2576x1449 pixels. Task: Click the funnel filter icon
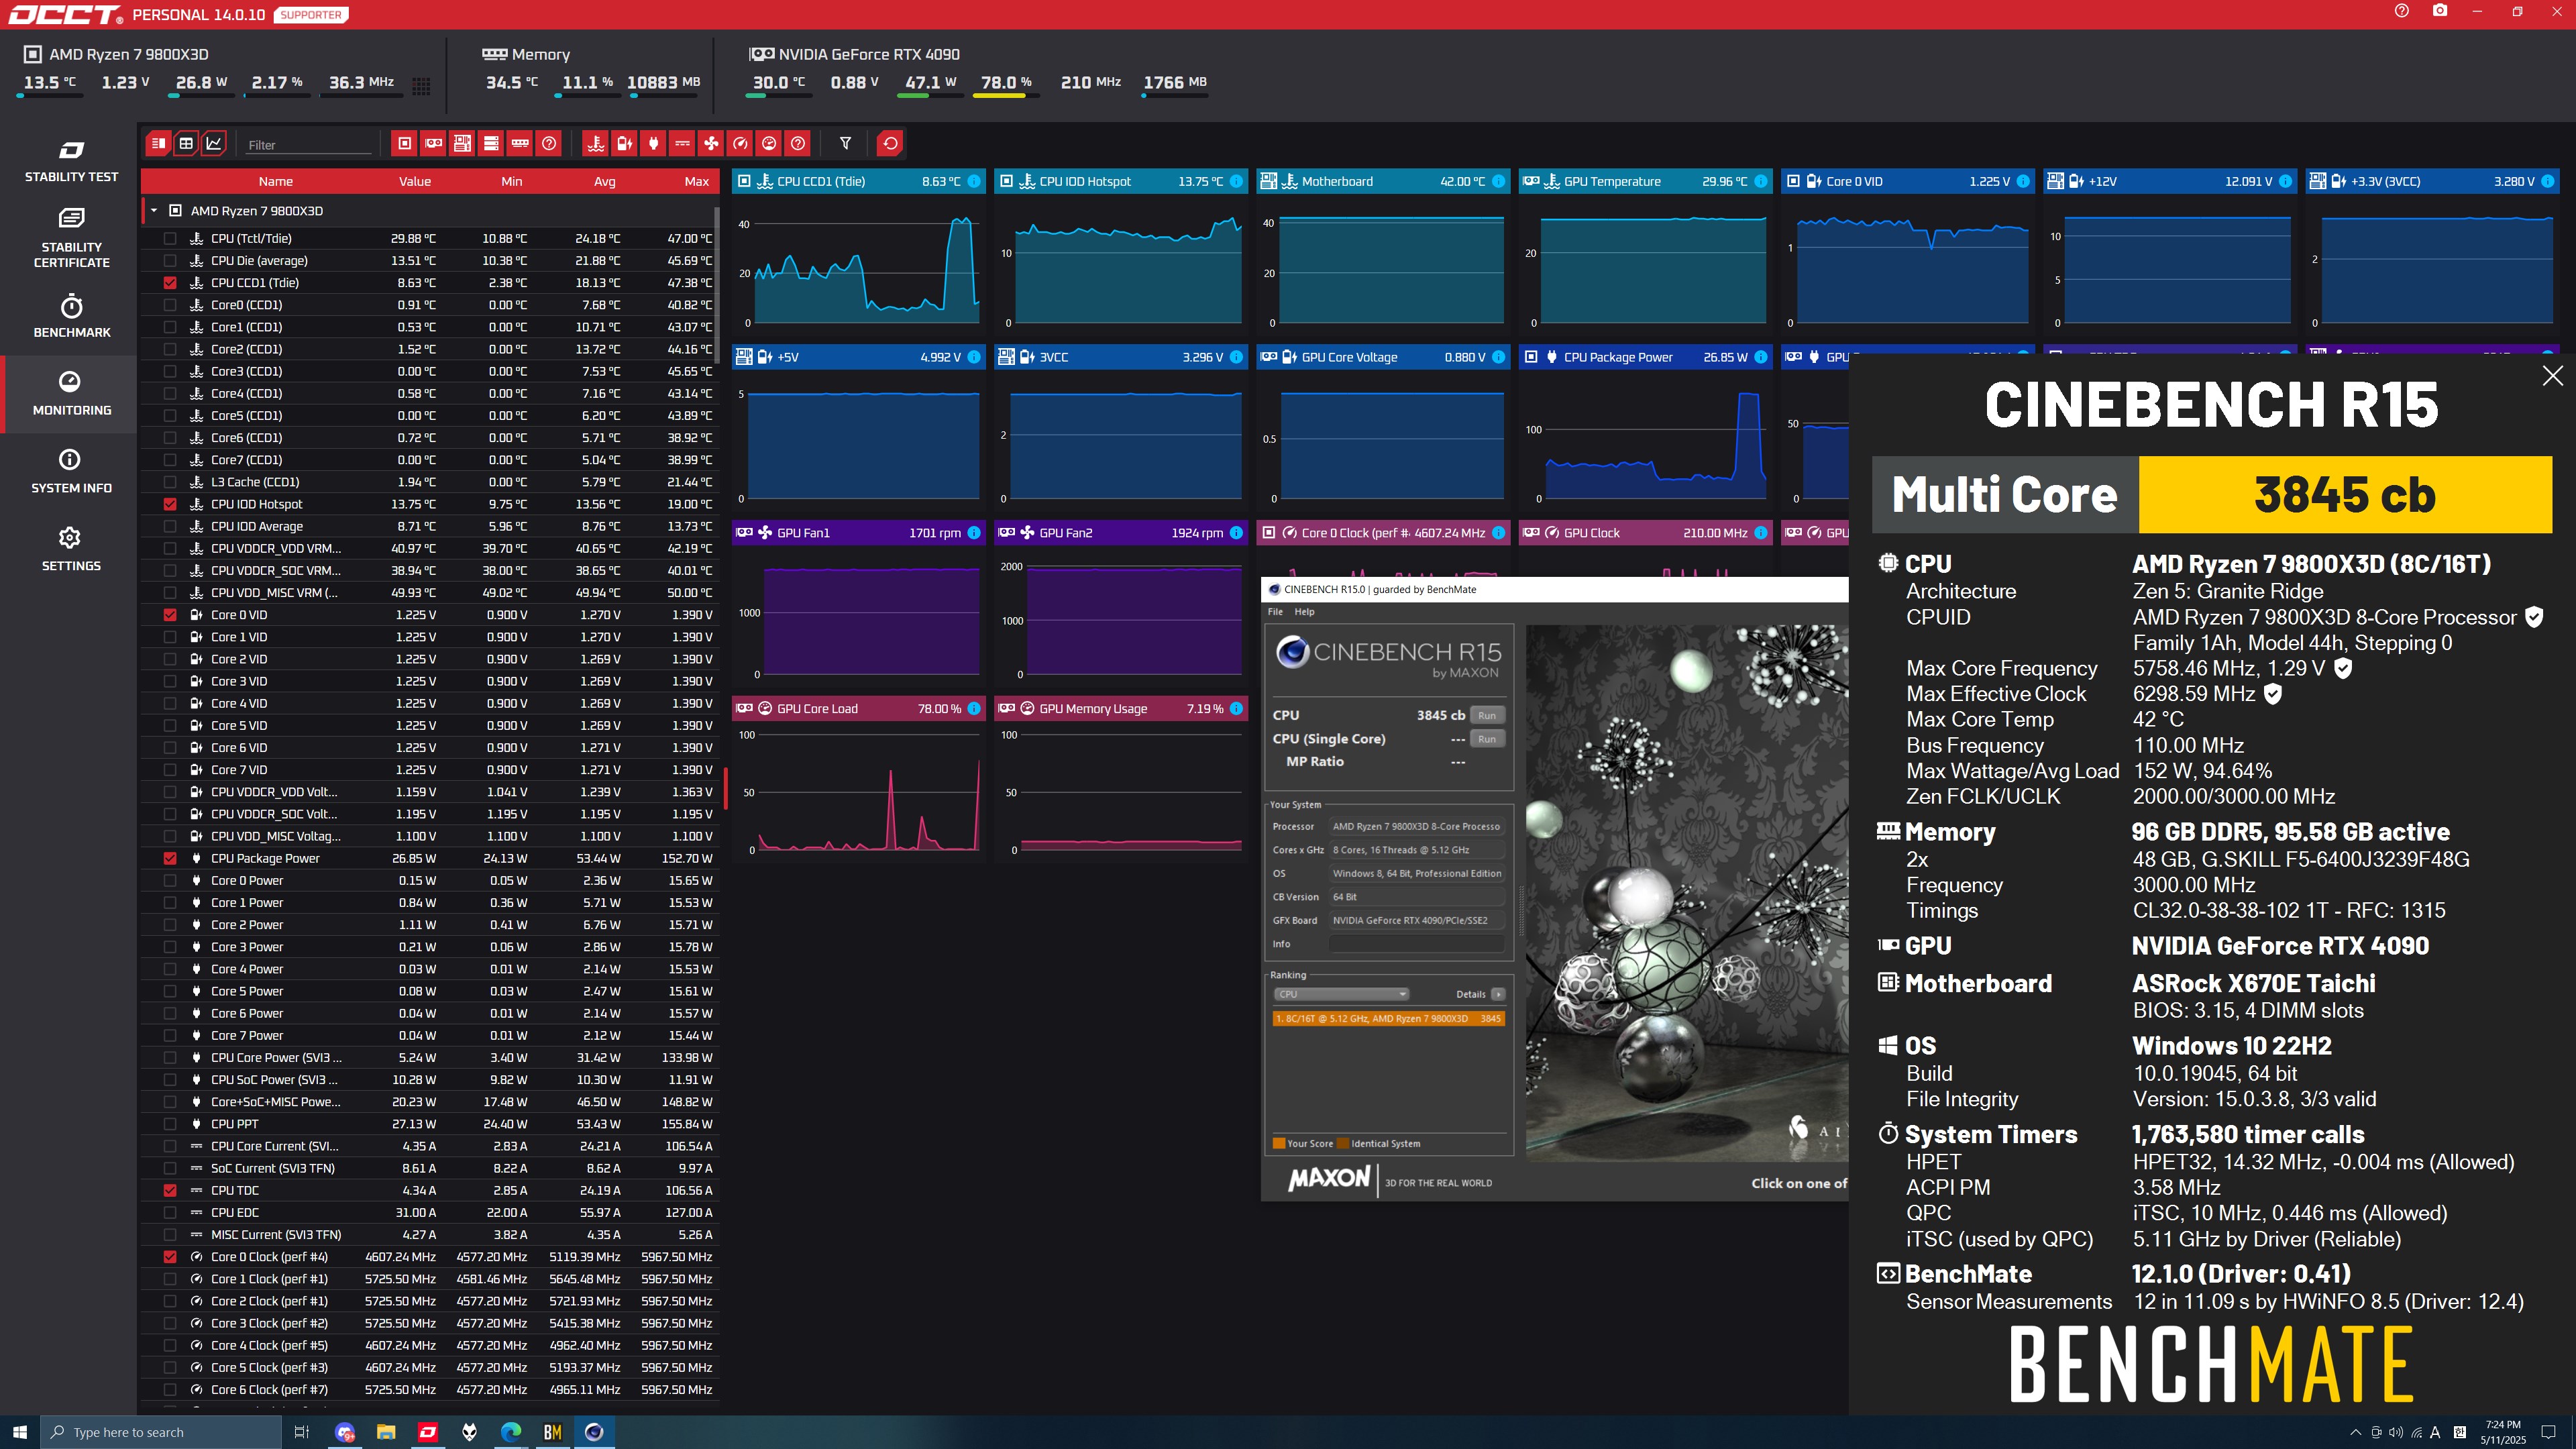(845, 144)
